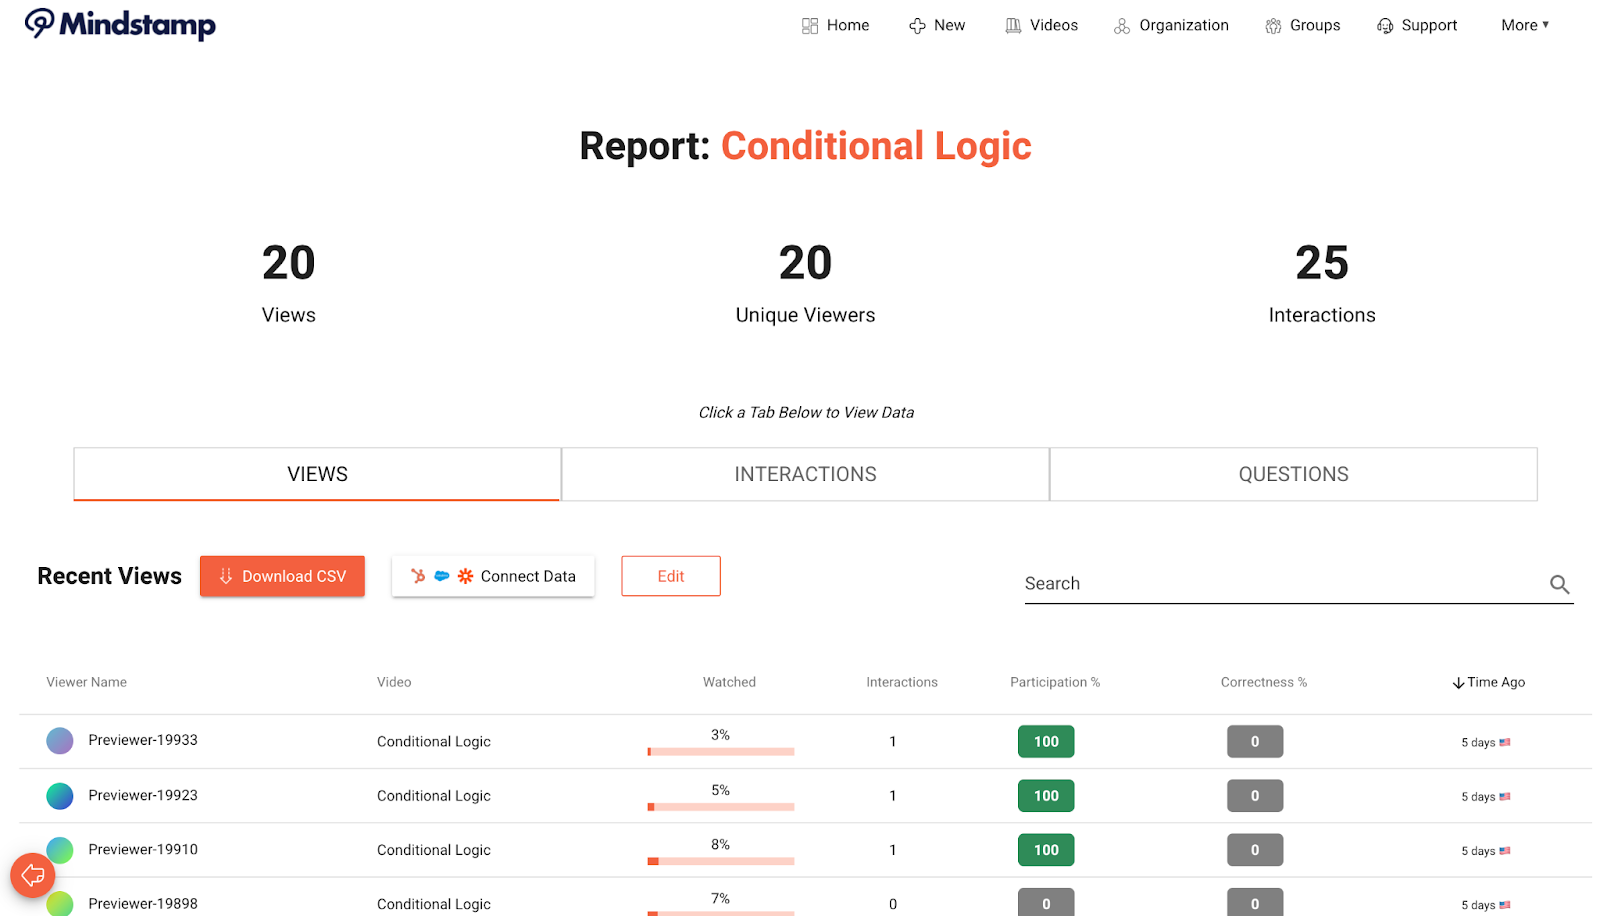This screenshot has width=1600, height=916.
Task: Click the Home icon in navigation
Action: [x=810, y=26]
